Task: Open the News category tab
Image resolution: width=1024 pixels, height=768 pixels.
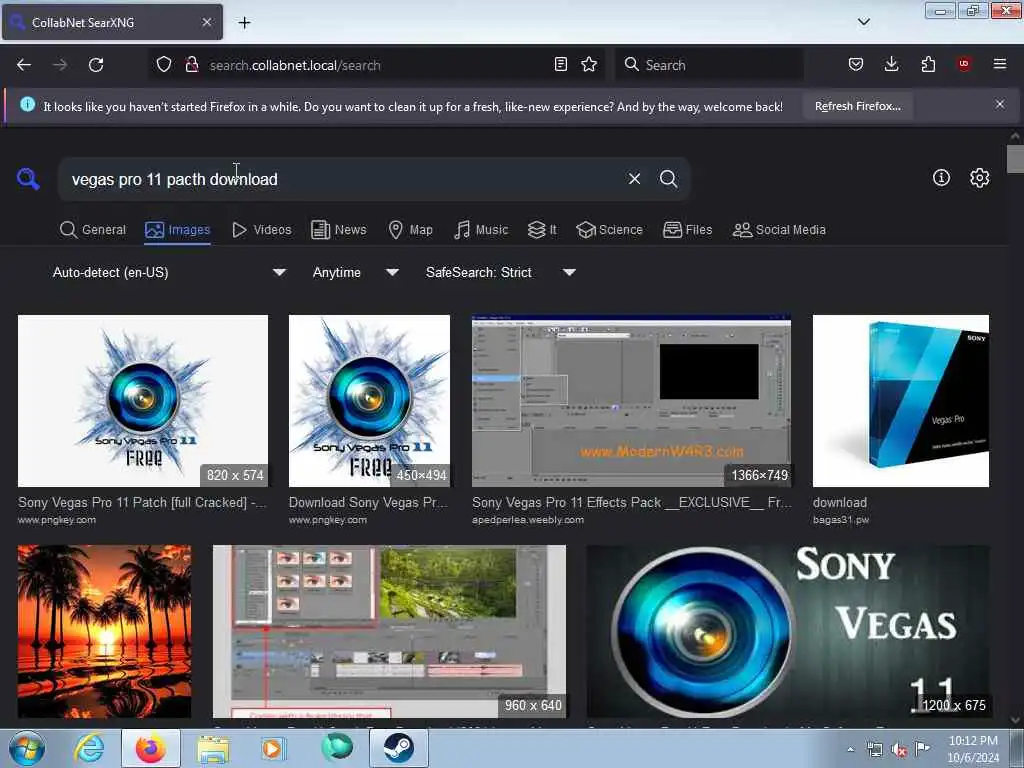Action: (x=339, y=230)
